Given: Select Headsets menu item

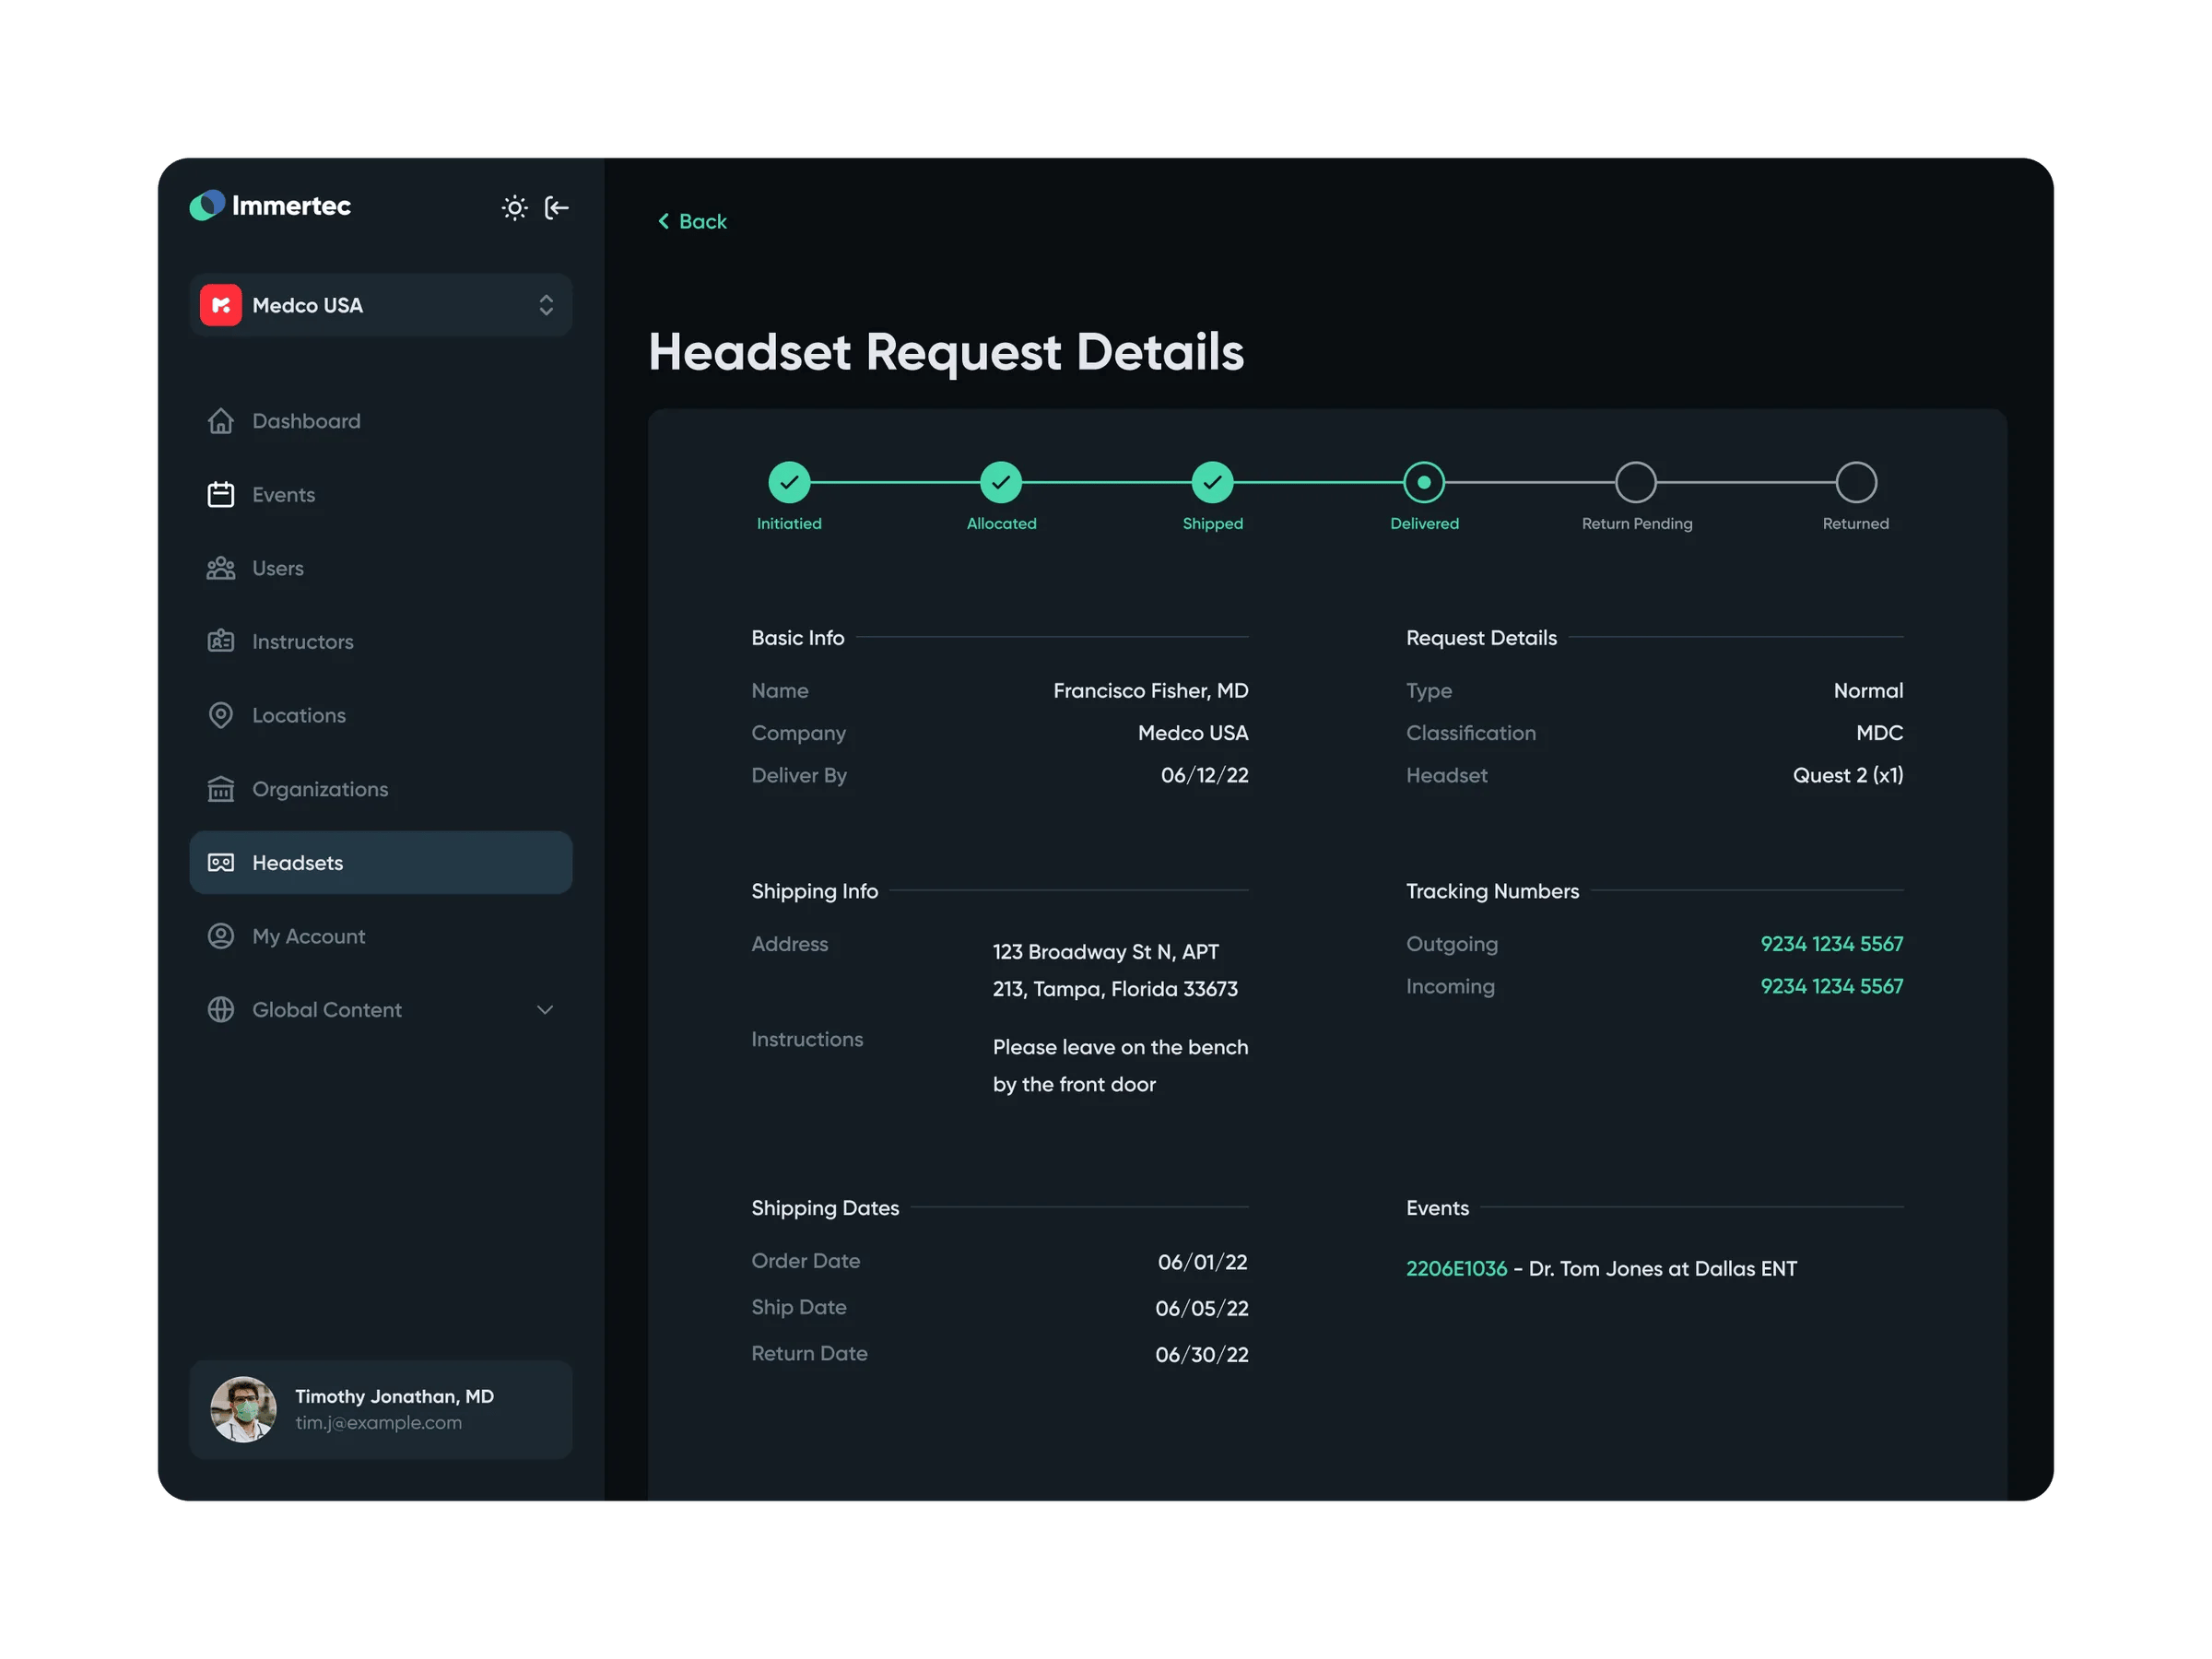Looking at the screenshot, I should point(380,862).
